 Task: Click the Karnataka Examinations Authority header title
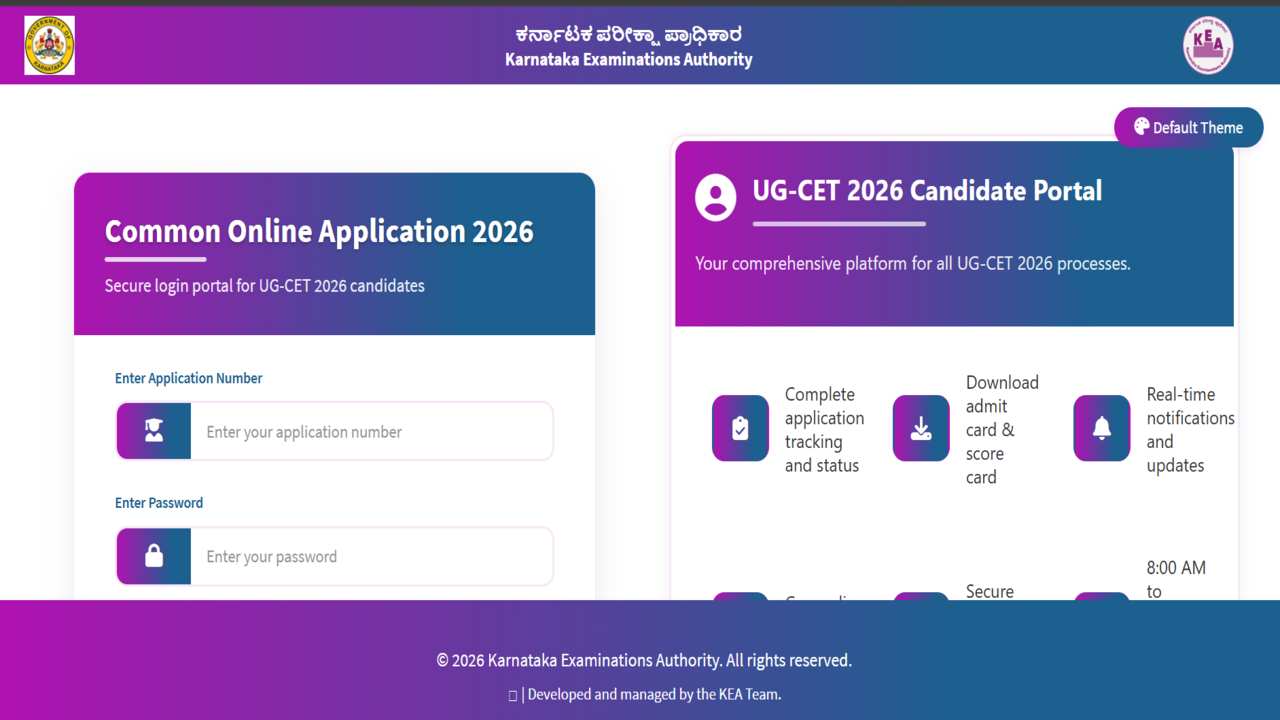click(x=628, y=59)
